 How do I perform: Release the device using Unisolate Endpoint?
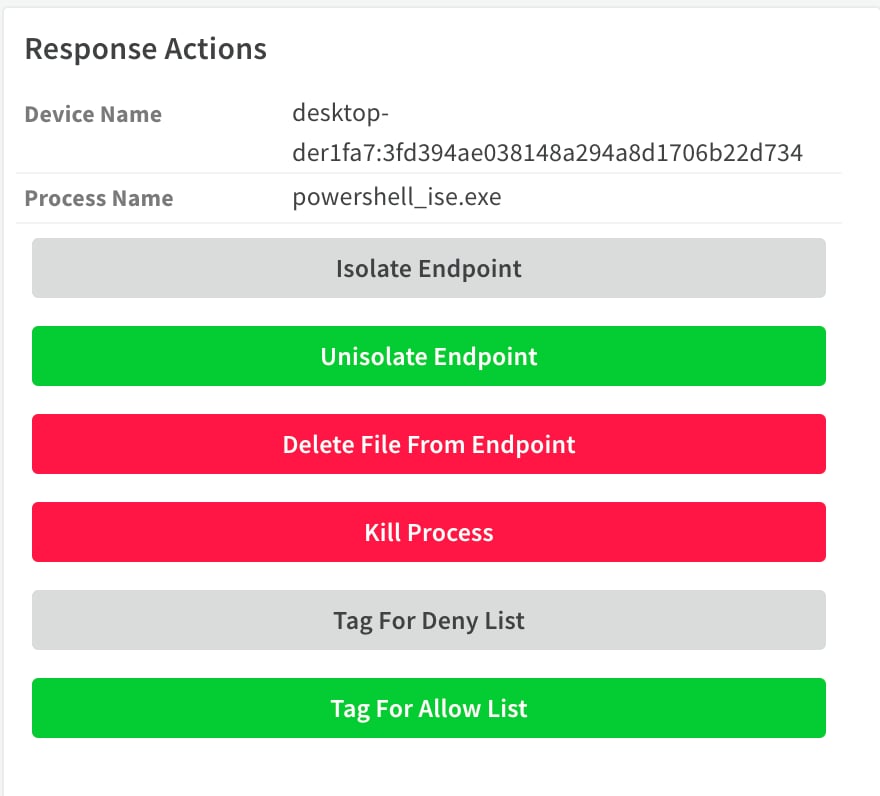[x=429, y=356]
